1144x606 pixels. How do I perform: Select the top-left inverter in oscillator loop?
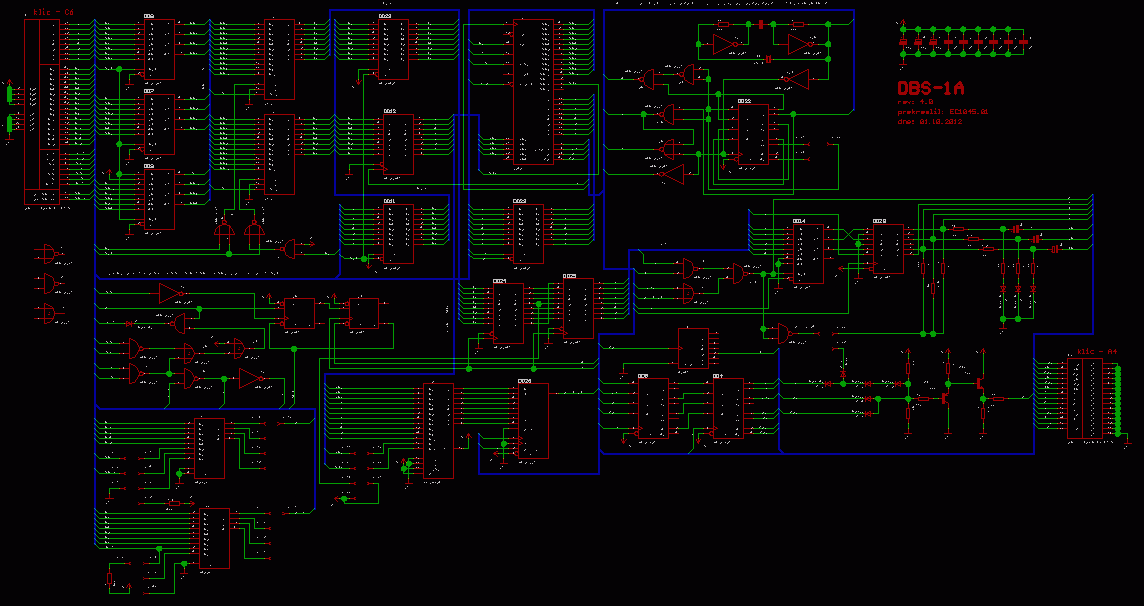pos(722,45)
